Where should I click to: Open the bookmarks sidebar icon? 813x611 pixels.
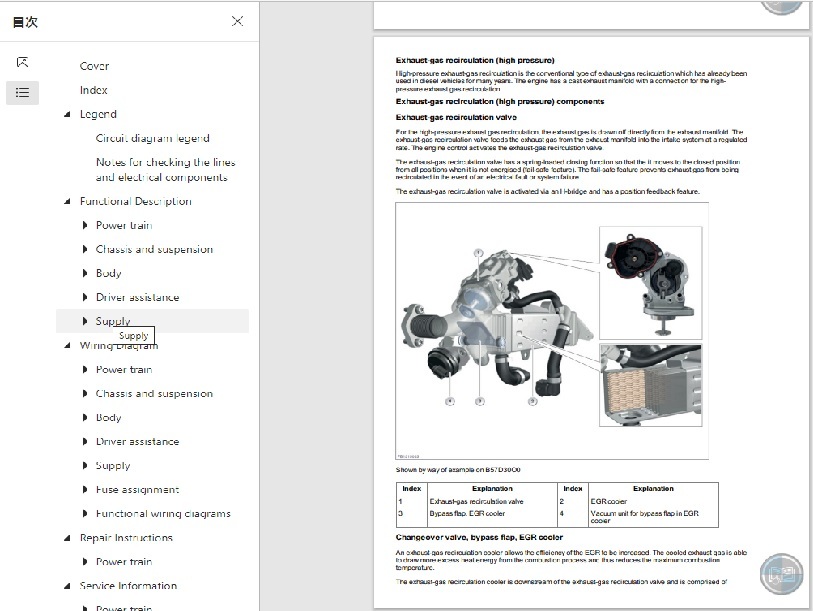tap(22, 62)
